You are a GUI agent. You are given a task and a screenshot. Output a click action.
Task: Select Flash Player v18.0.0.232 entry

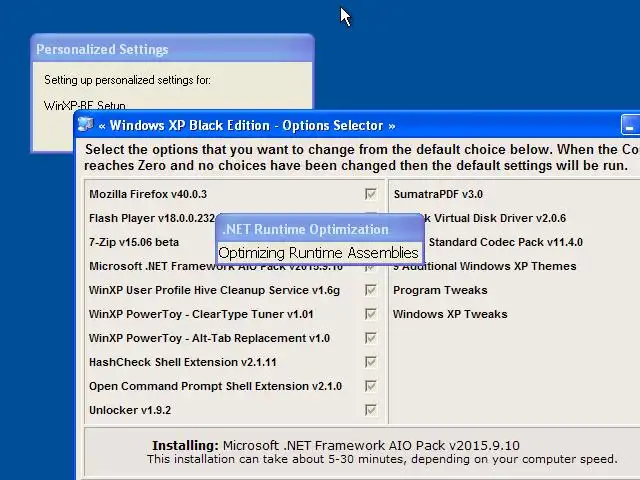point(152,218)
